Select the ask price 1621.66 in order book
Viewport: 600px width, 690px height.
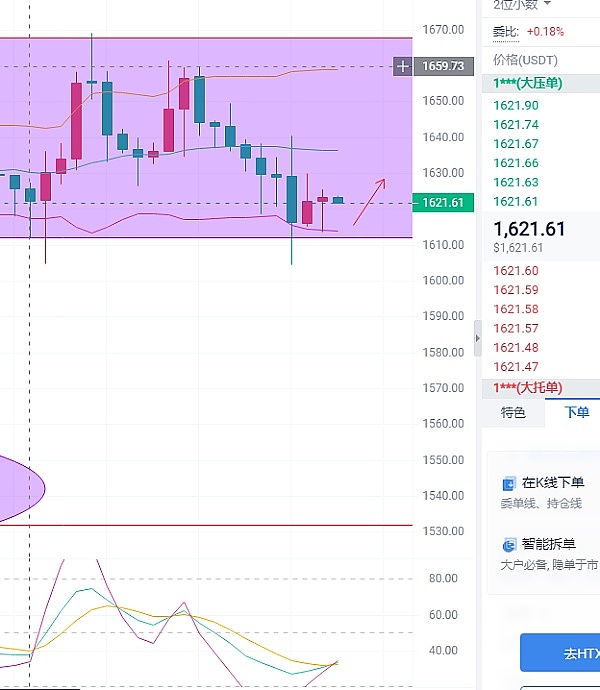[516, 163]
